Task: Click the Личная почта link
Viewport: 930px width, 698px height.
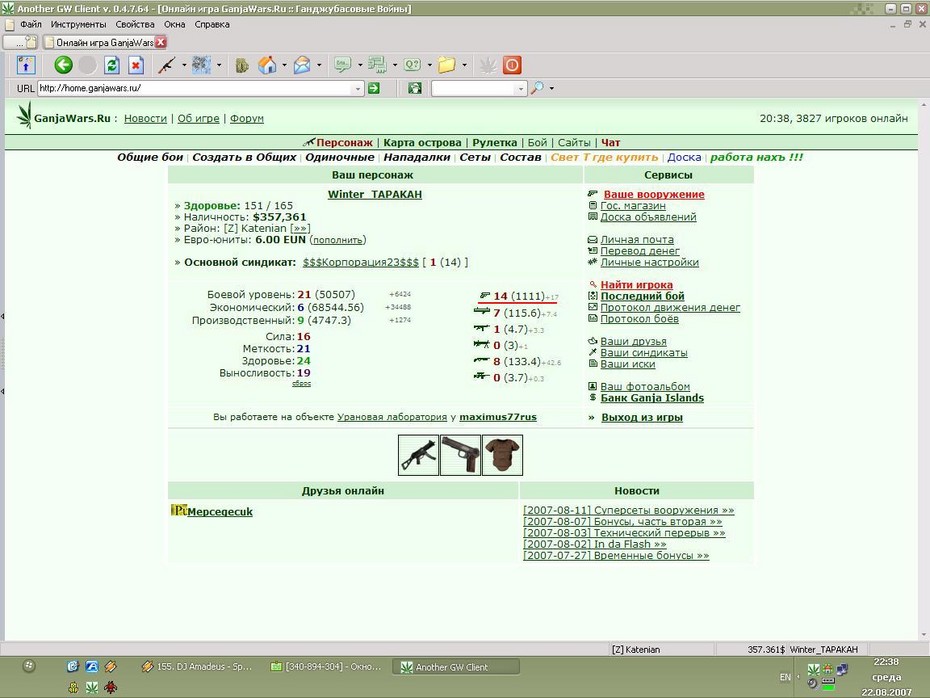Action: [x=636, y=240]
